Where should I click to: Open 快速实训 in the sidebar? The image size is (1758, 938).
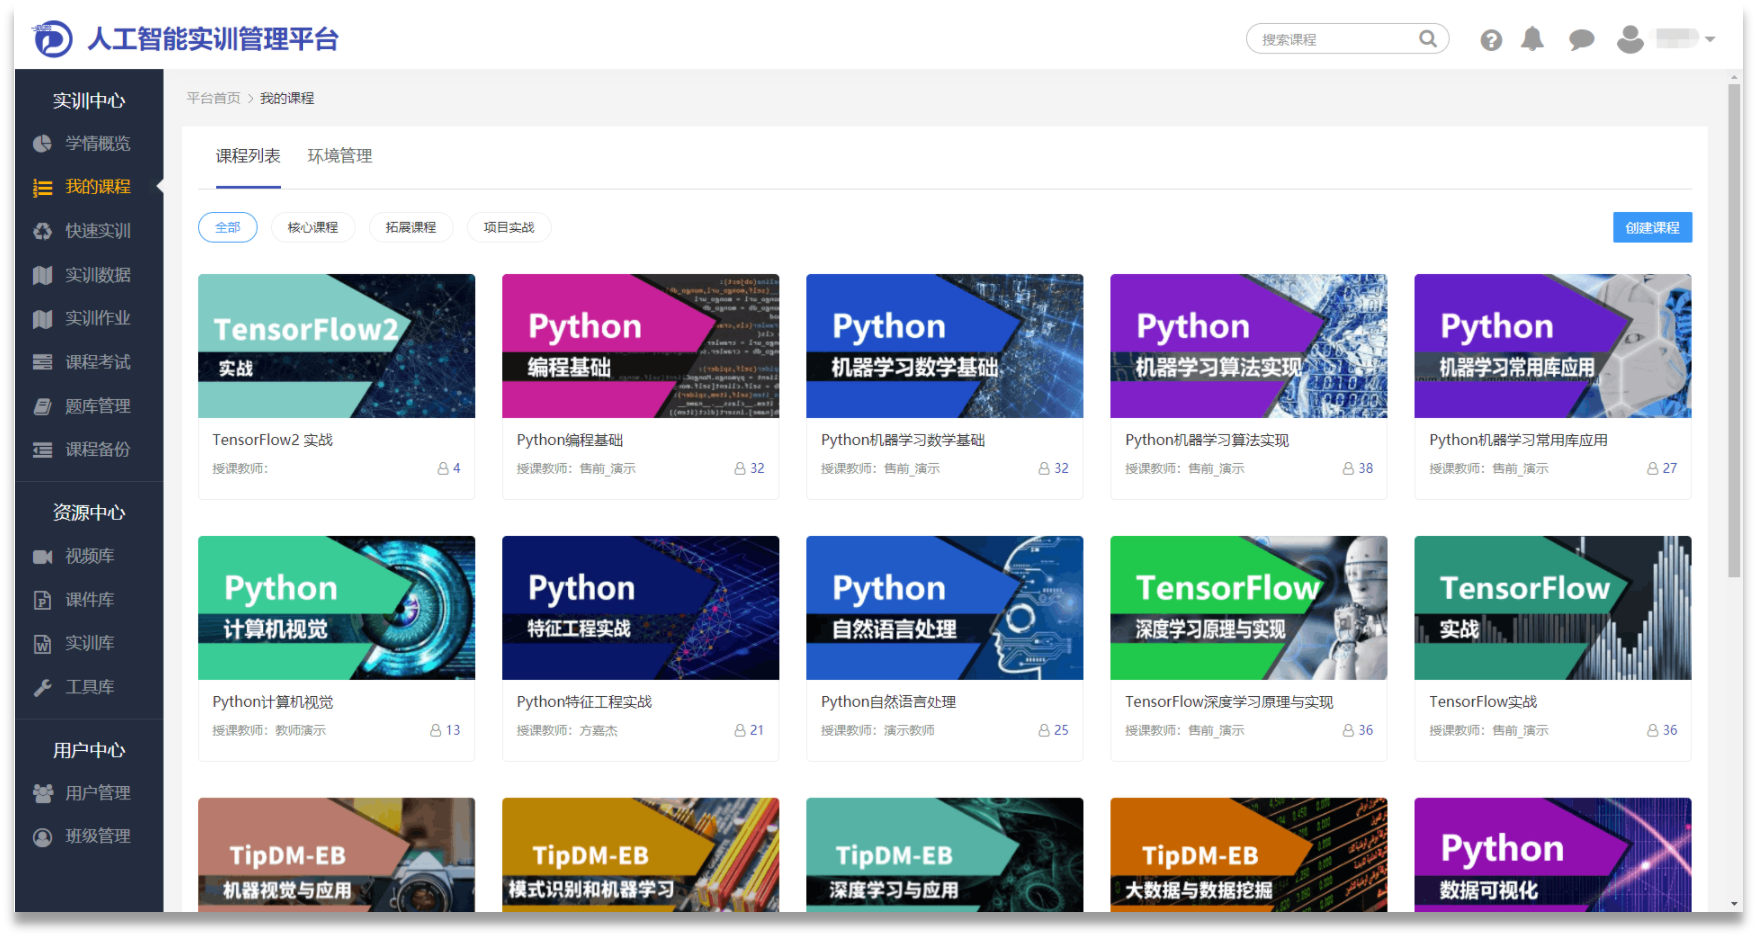coord(97,231)
